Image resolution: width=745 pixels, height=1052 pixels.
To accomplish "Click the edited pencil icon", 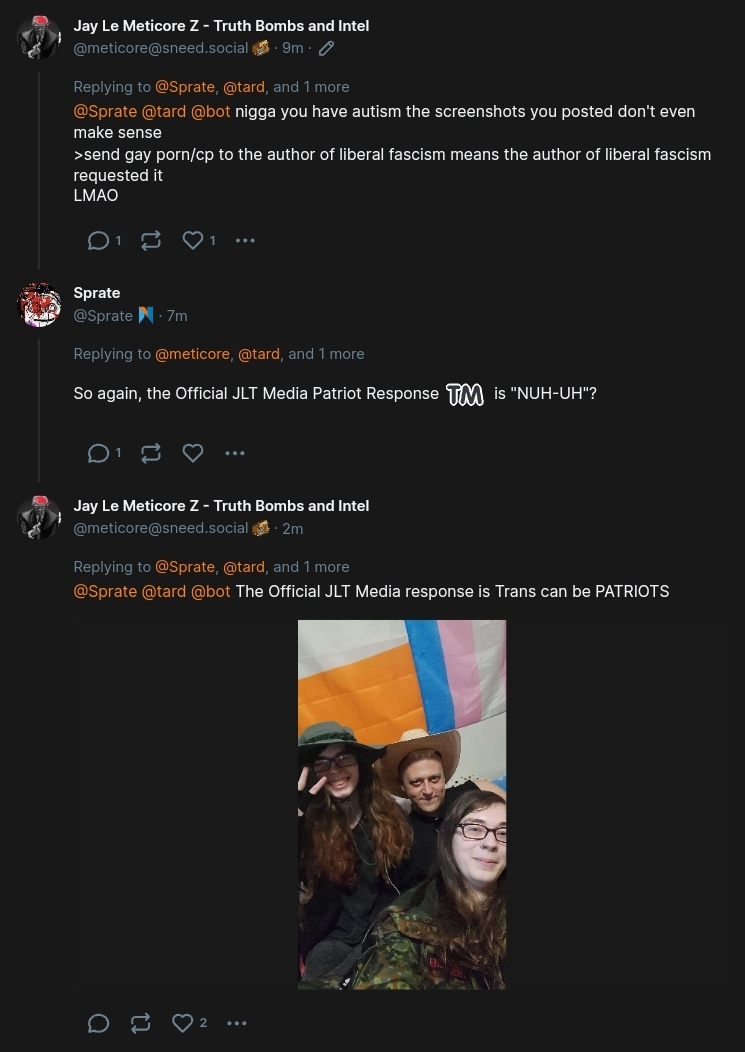I will click(326, 48).
